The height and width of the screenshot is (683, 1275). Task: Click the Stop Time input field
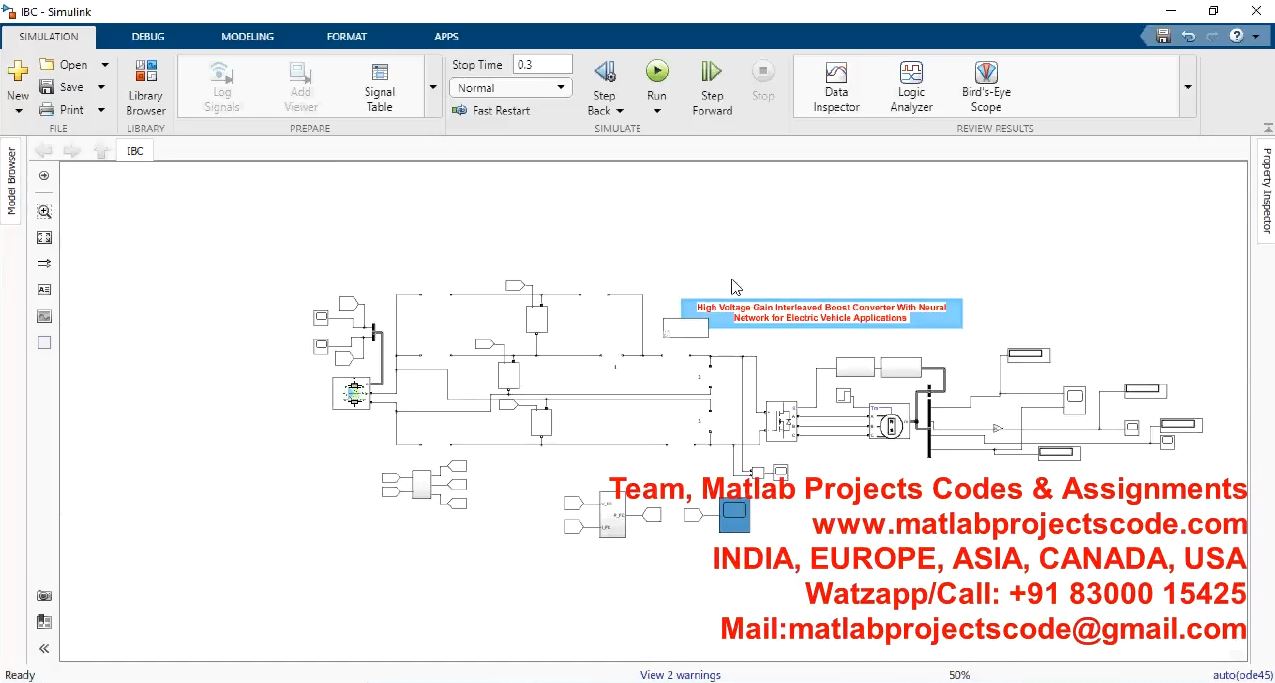pos(543,65)
